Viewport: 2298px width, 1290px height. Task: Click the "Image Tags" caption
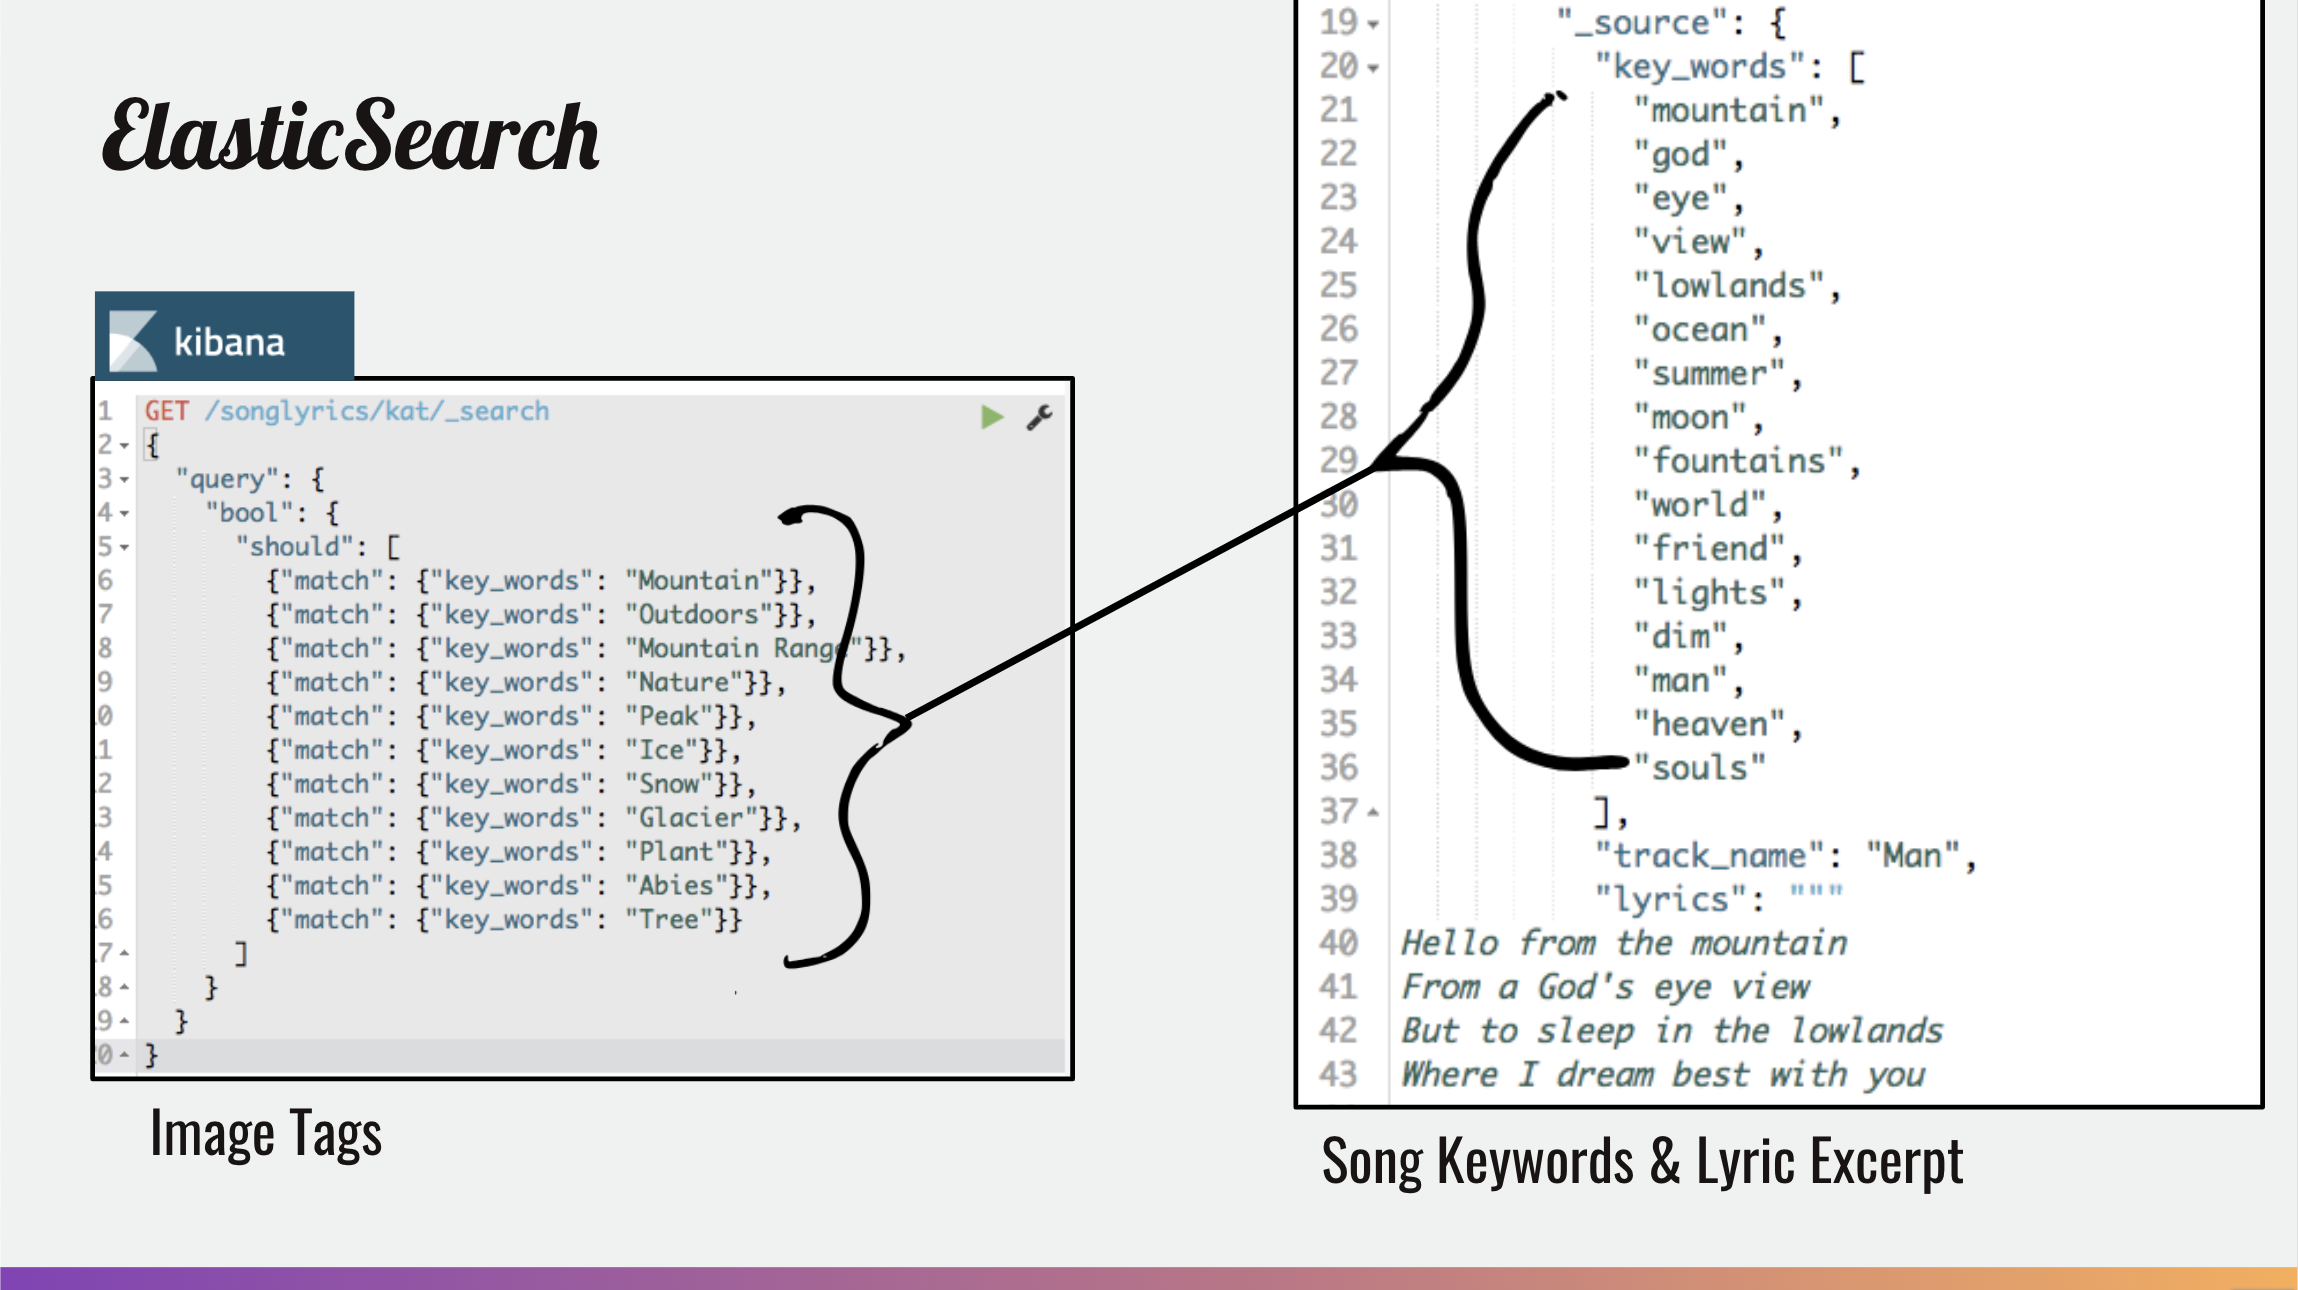pos(266,1135)
